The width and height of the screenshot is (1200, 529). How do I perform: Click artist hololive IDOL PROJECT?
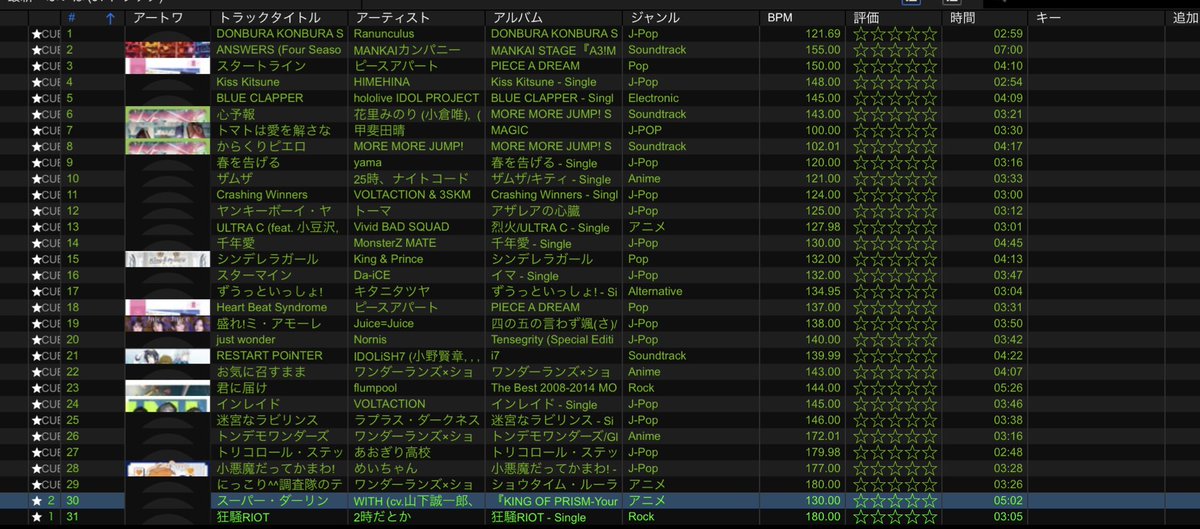(x=417, y=98)
